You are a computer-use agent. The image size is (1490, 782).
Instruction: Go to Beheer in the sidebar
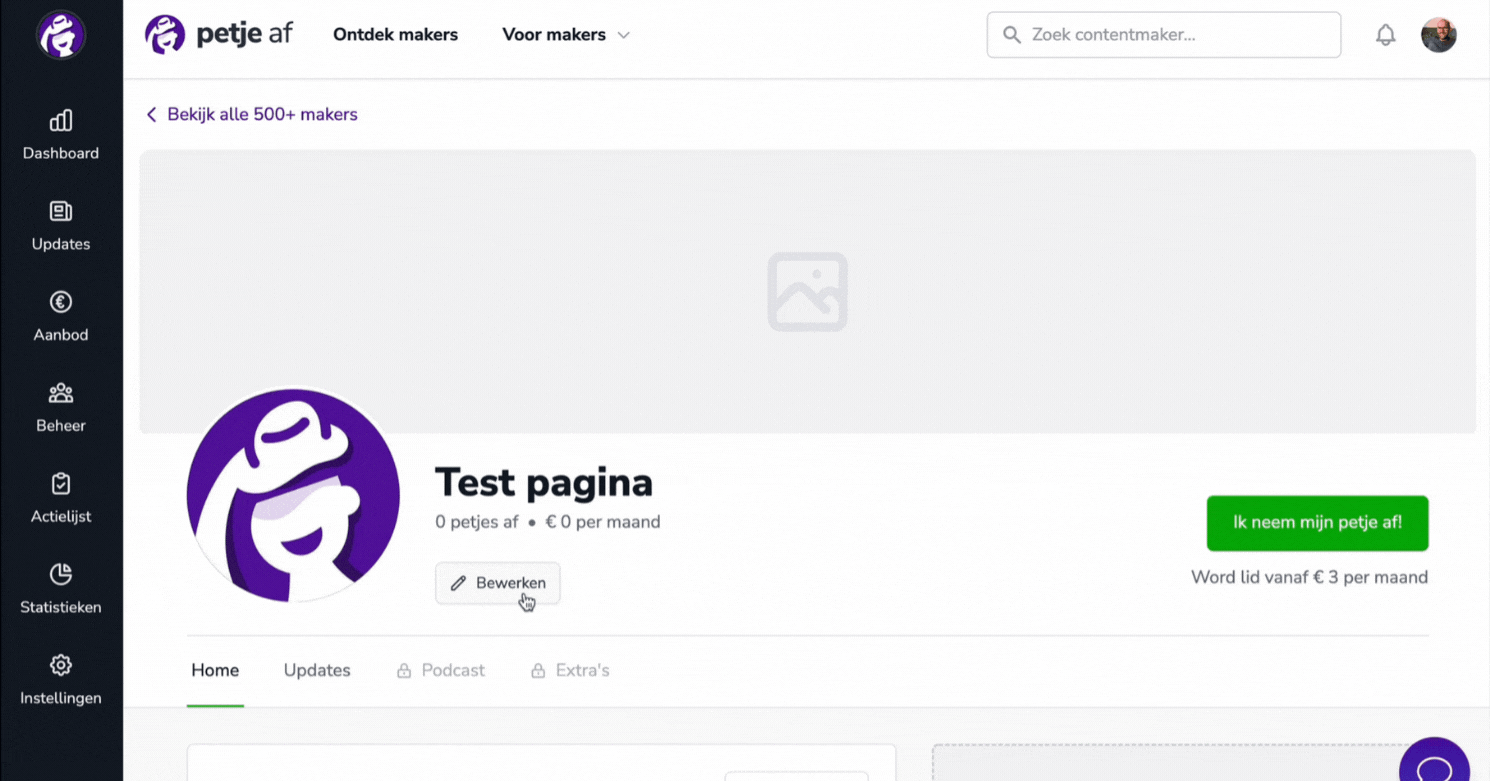click(x=61, y=408)
